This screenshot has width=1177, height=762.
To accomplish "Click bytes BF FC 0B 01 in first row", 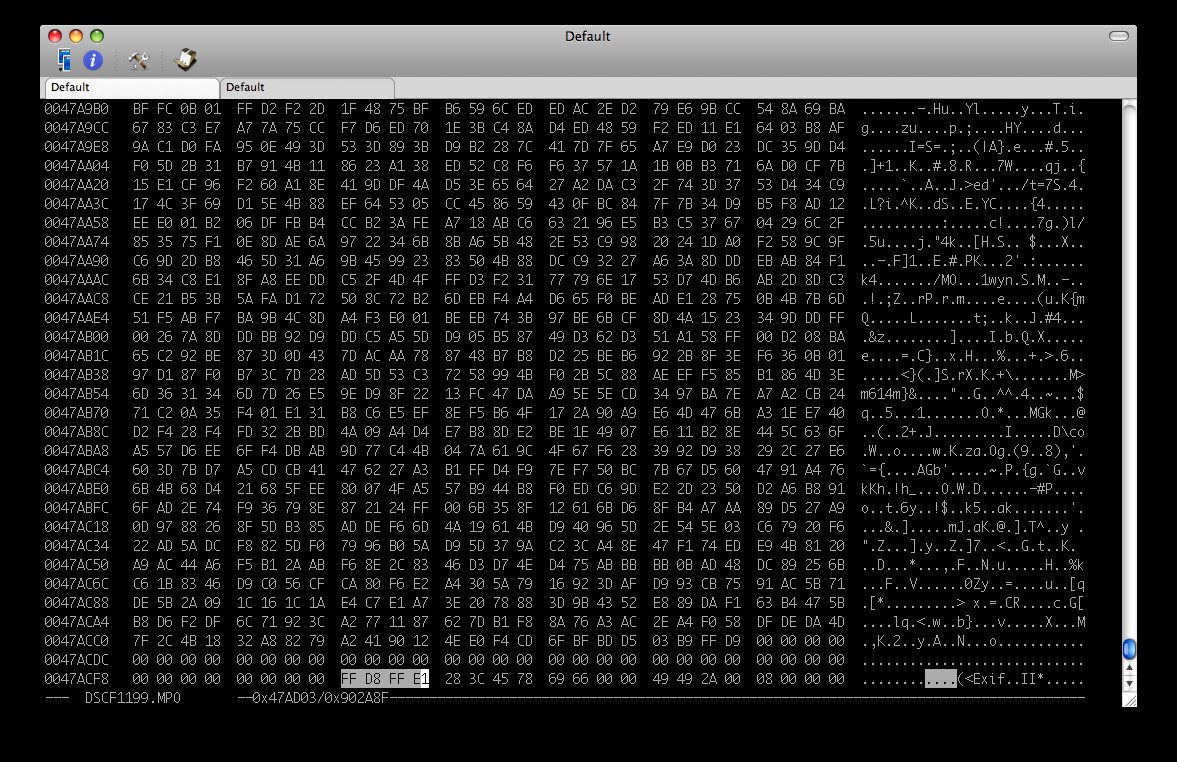I will pyautogui.click(x=176, y=109).
